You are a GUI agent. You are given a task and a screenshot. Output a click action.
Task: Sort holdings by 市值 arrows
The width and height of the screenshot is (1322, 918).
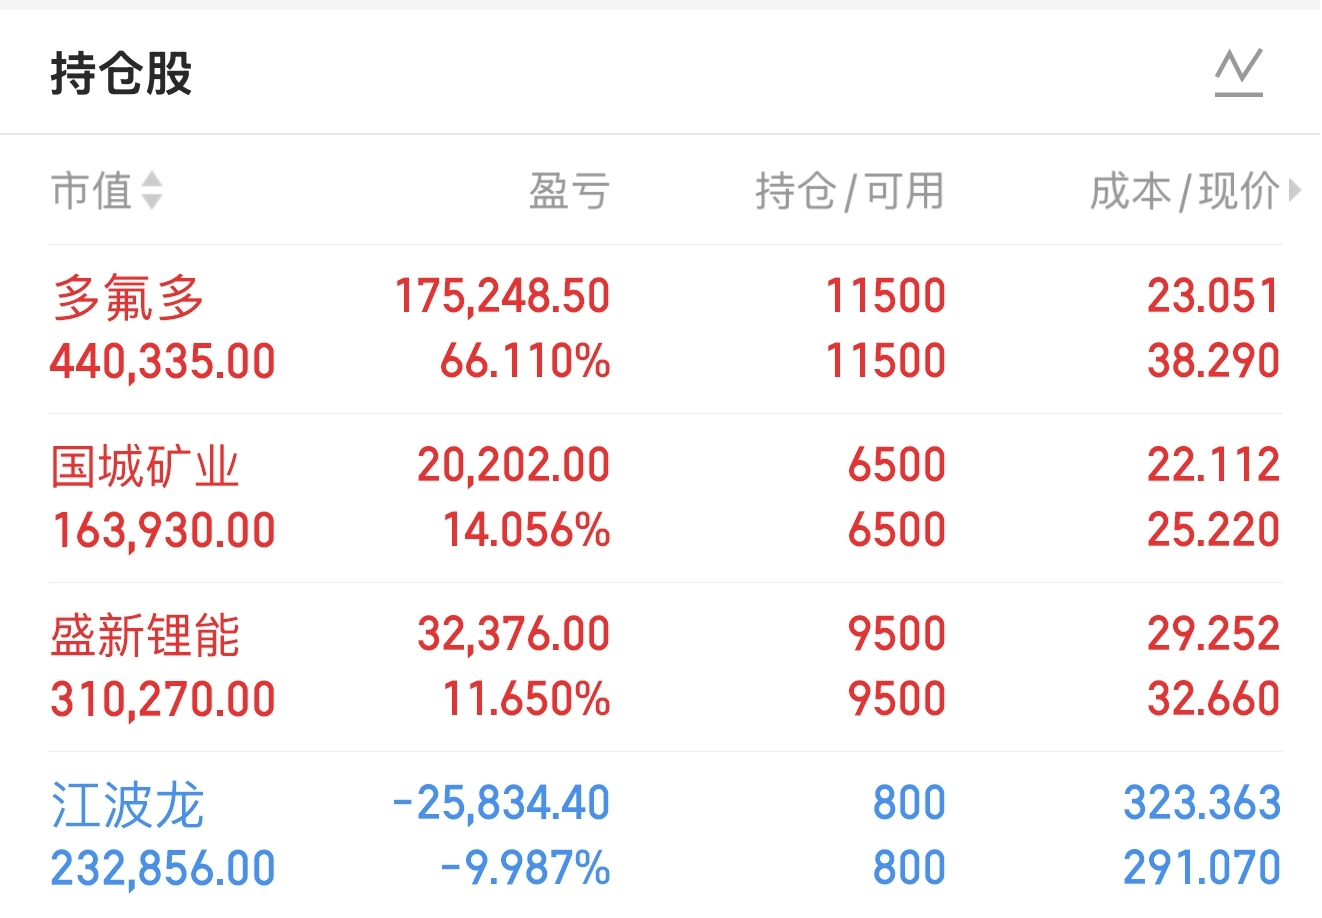click(152, 190)
